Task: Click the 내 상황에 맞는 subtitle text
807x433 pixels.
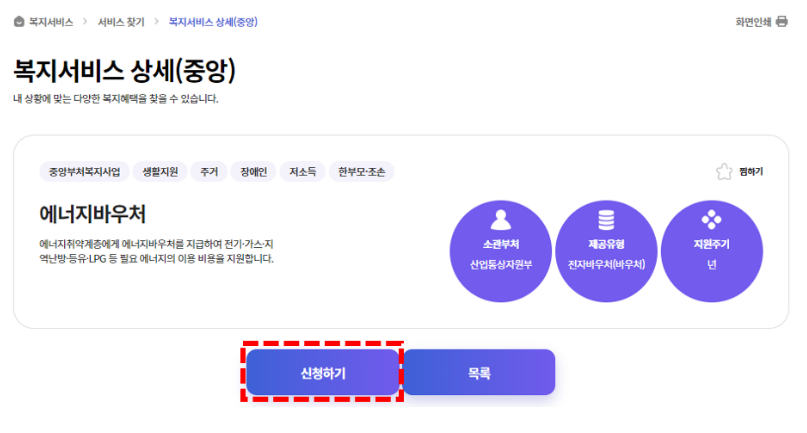Action: (x=116, y=98)
